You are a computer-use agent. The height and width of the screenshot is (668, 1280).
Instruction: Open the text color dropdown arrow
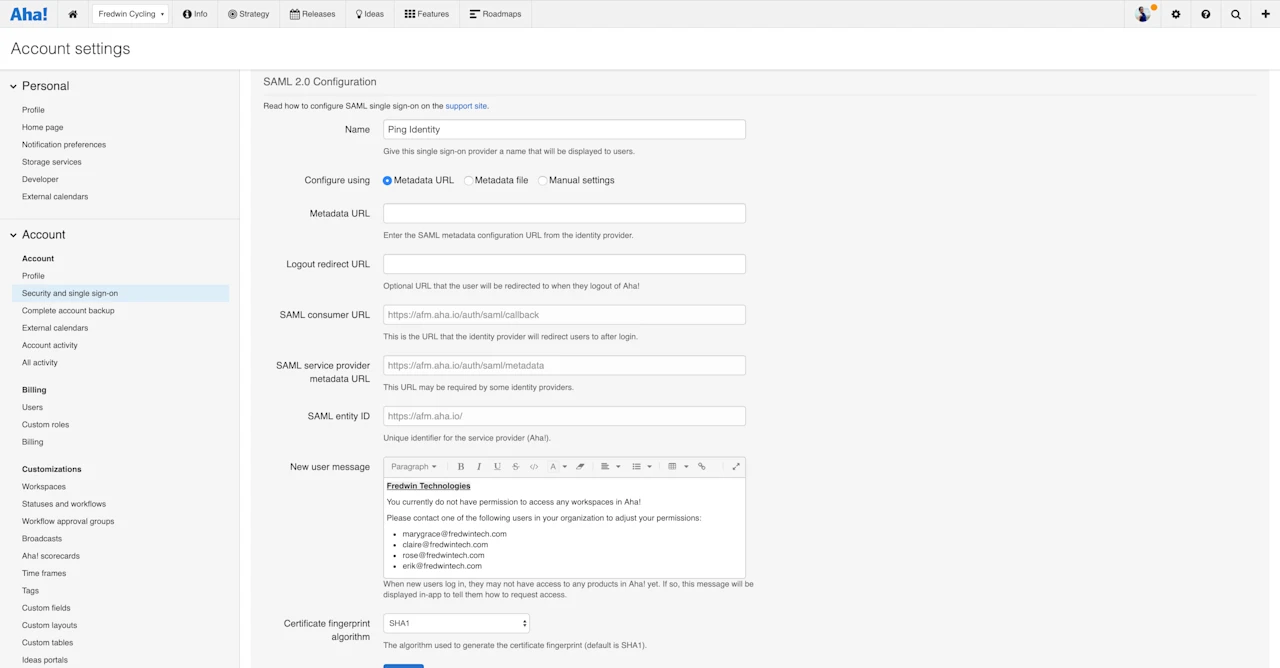(x=565, y=467)
